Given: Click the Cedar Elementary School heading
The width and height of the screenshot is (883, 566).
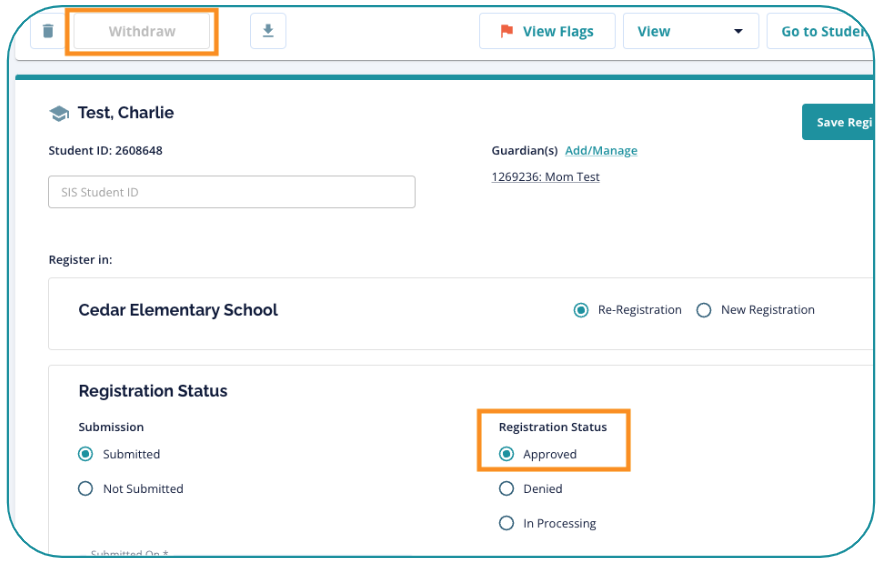Looking at the screenshot, I should [x=178, y=310].
